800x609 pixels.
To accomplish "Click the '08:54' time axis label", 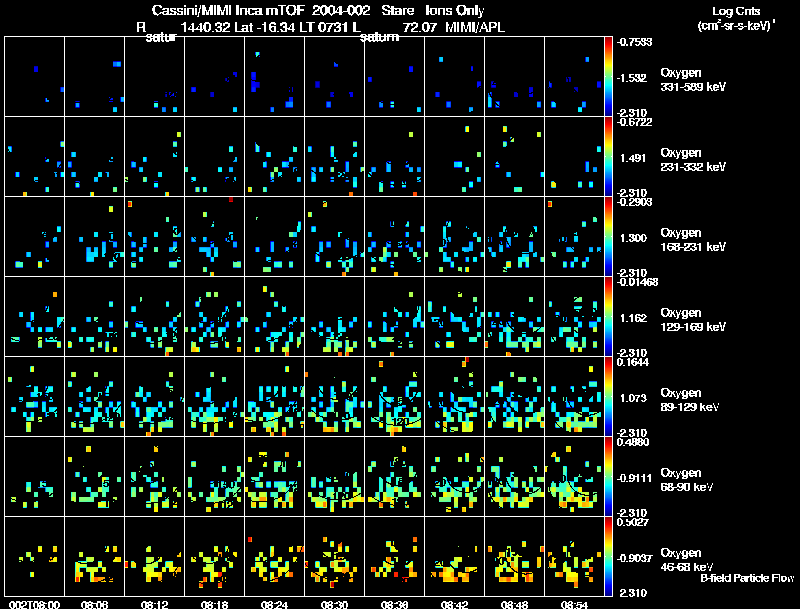I will [x=574, y=604].
